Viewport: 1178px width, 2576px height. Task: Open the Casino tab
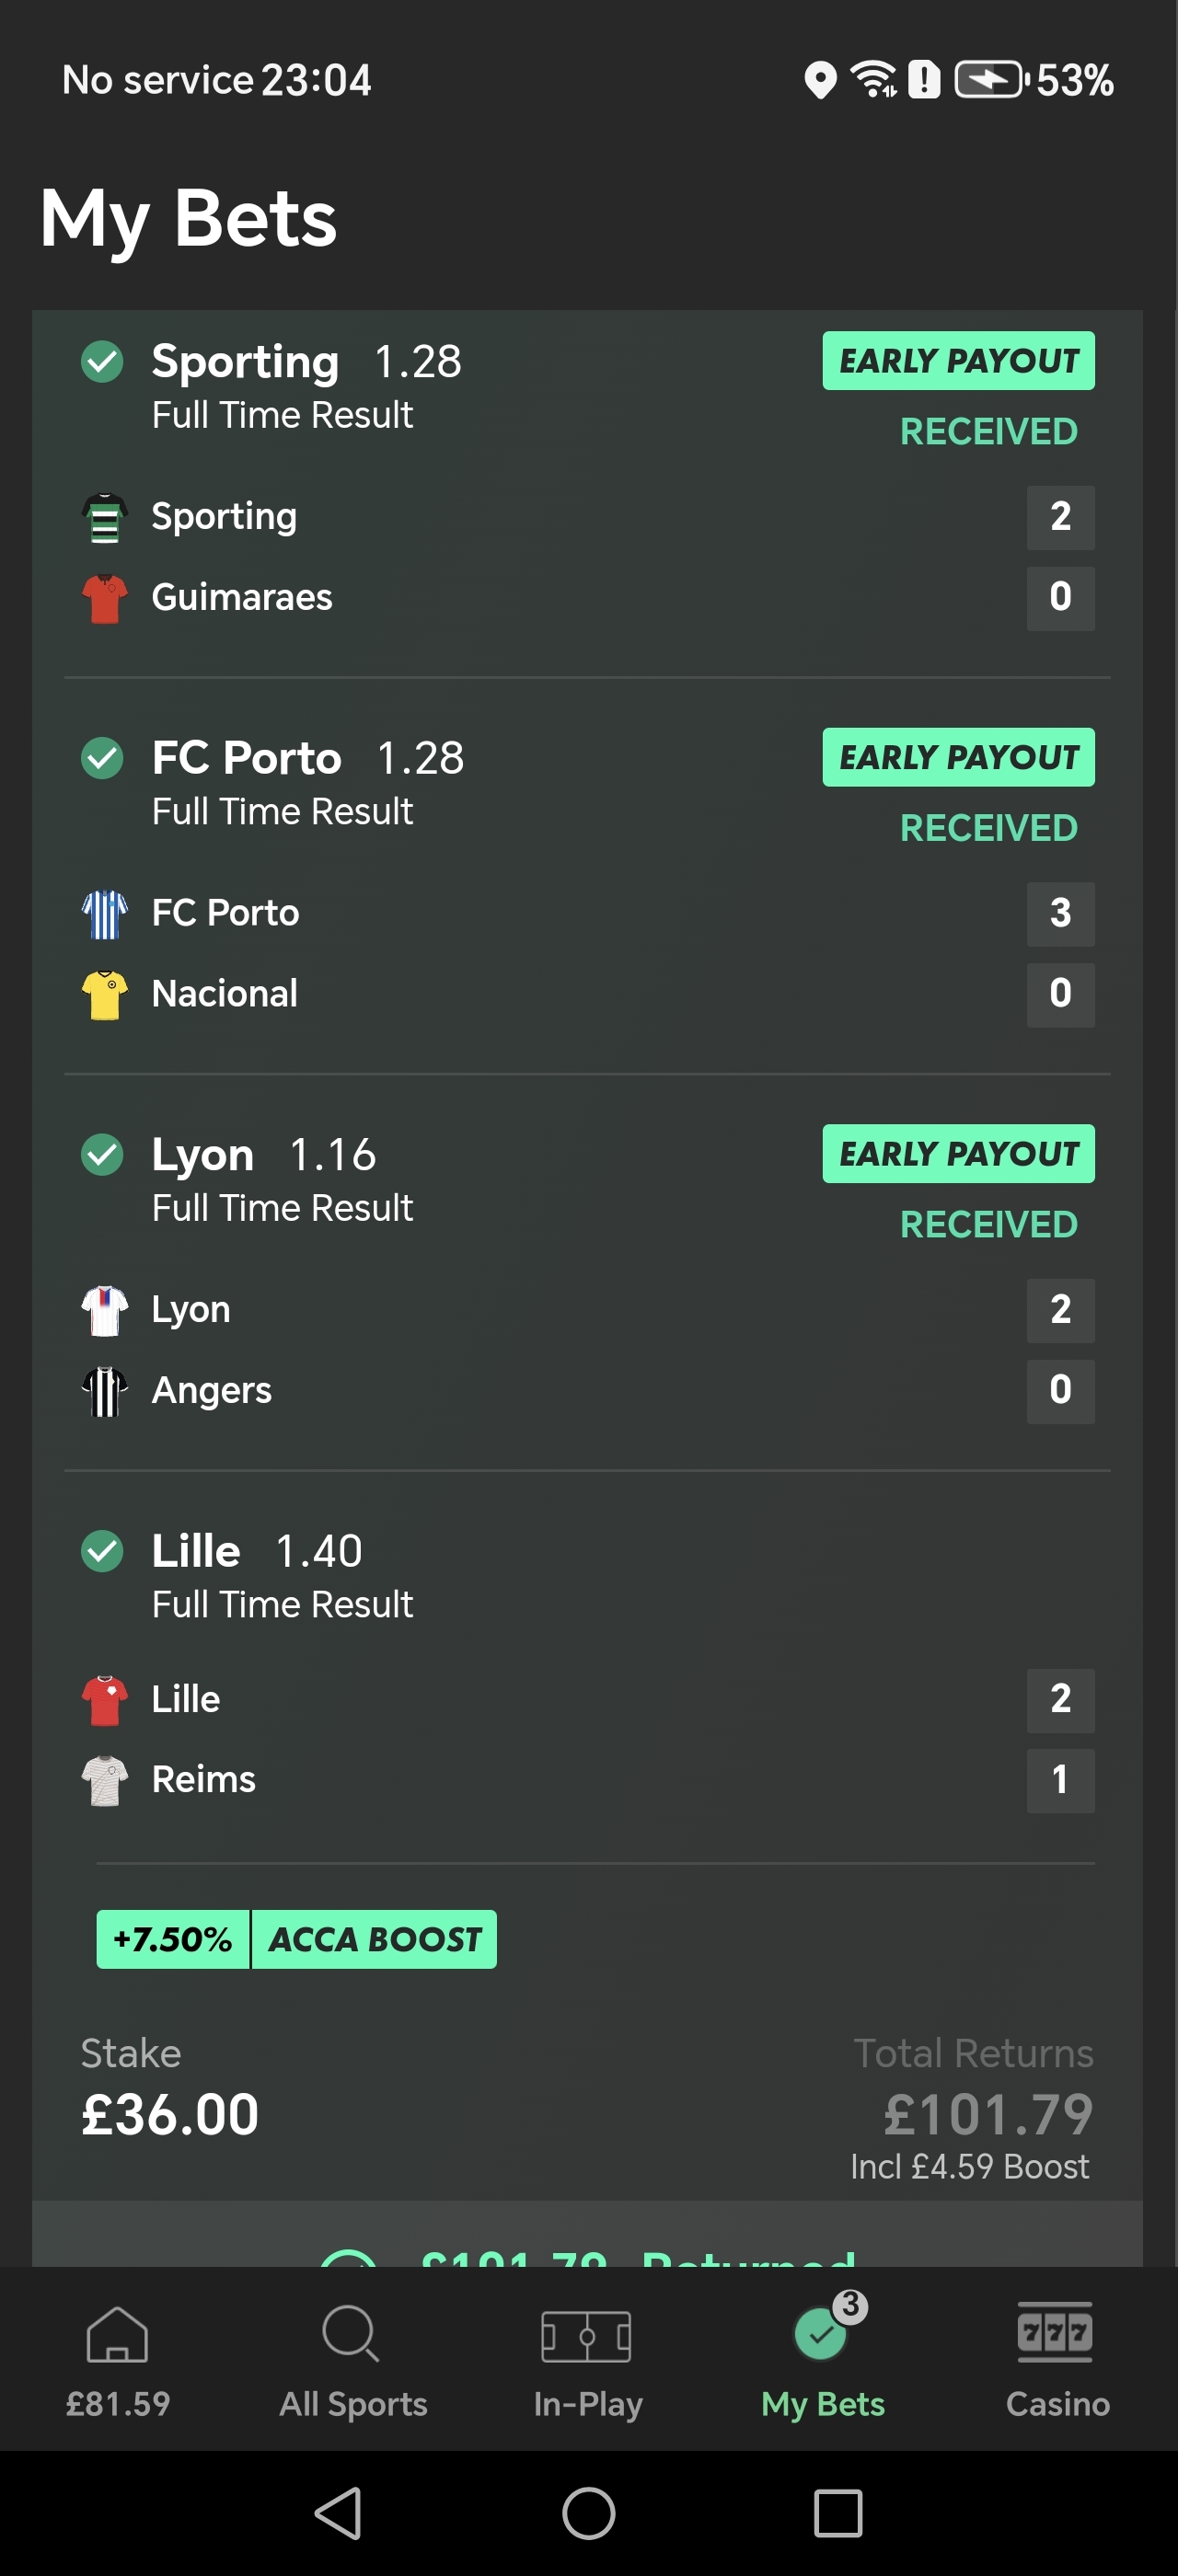1057,2358
